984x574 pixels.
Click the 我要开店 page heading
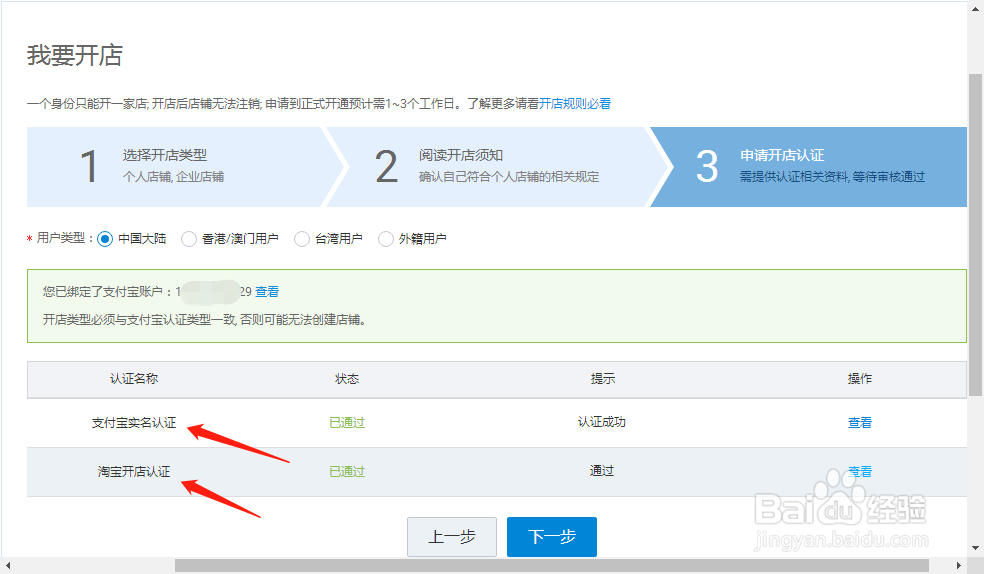coord(75,55)
